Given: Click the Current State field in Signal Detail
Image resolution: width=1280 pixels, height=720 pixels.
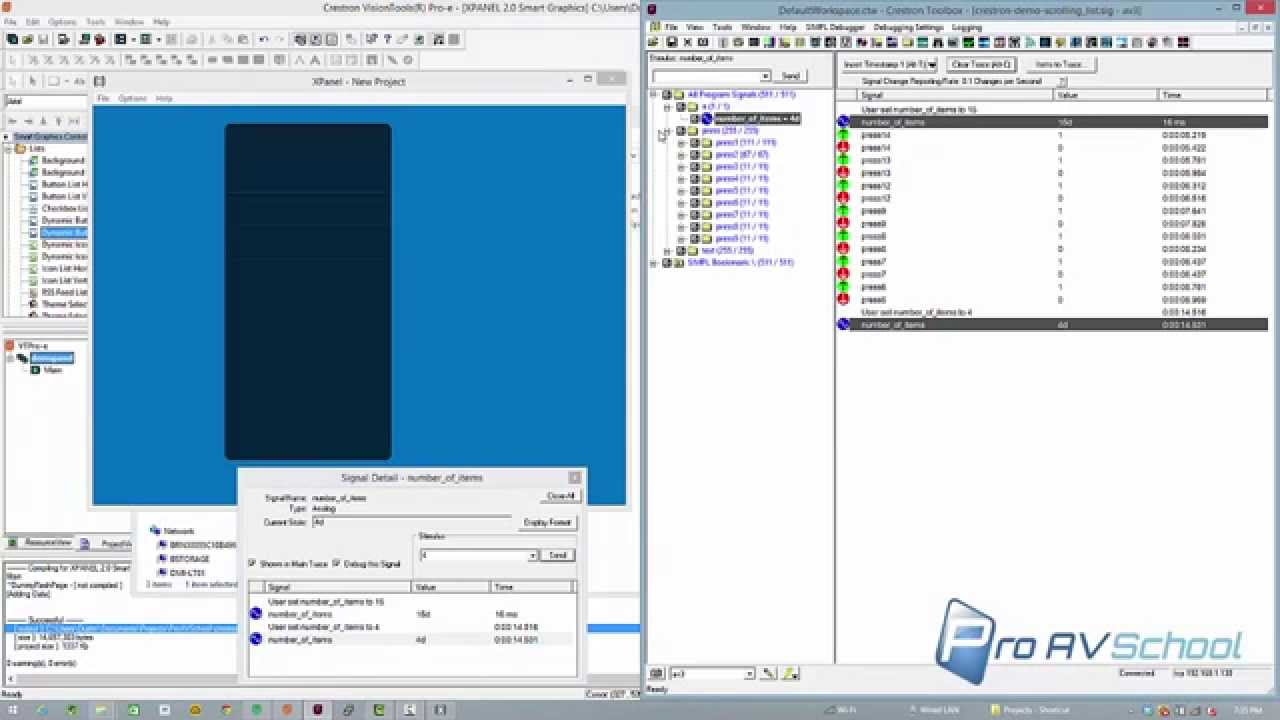Looking at the screenshot, I should (x=410, y=522).
